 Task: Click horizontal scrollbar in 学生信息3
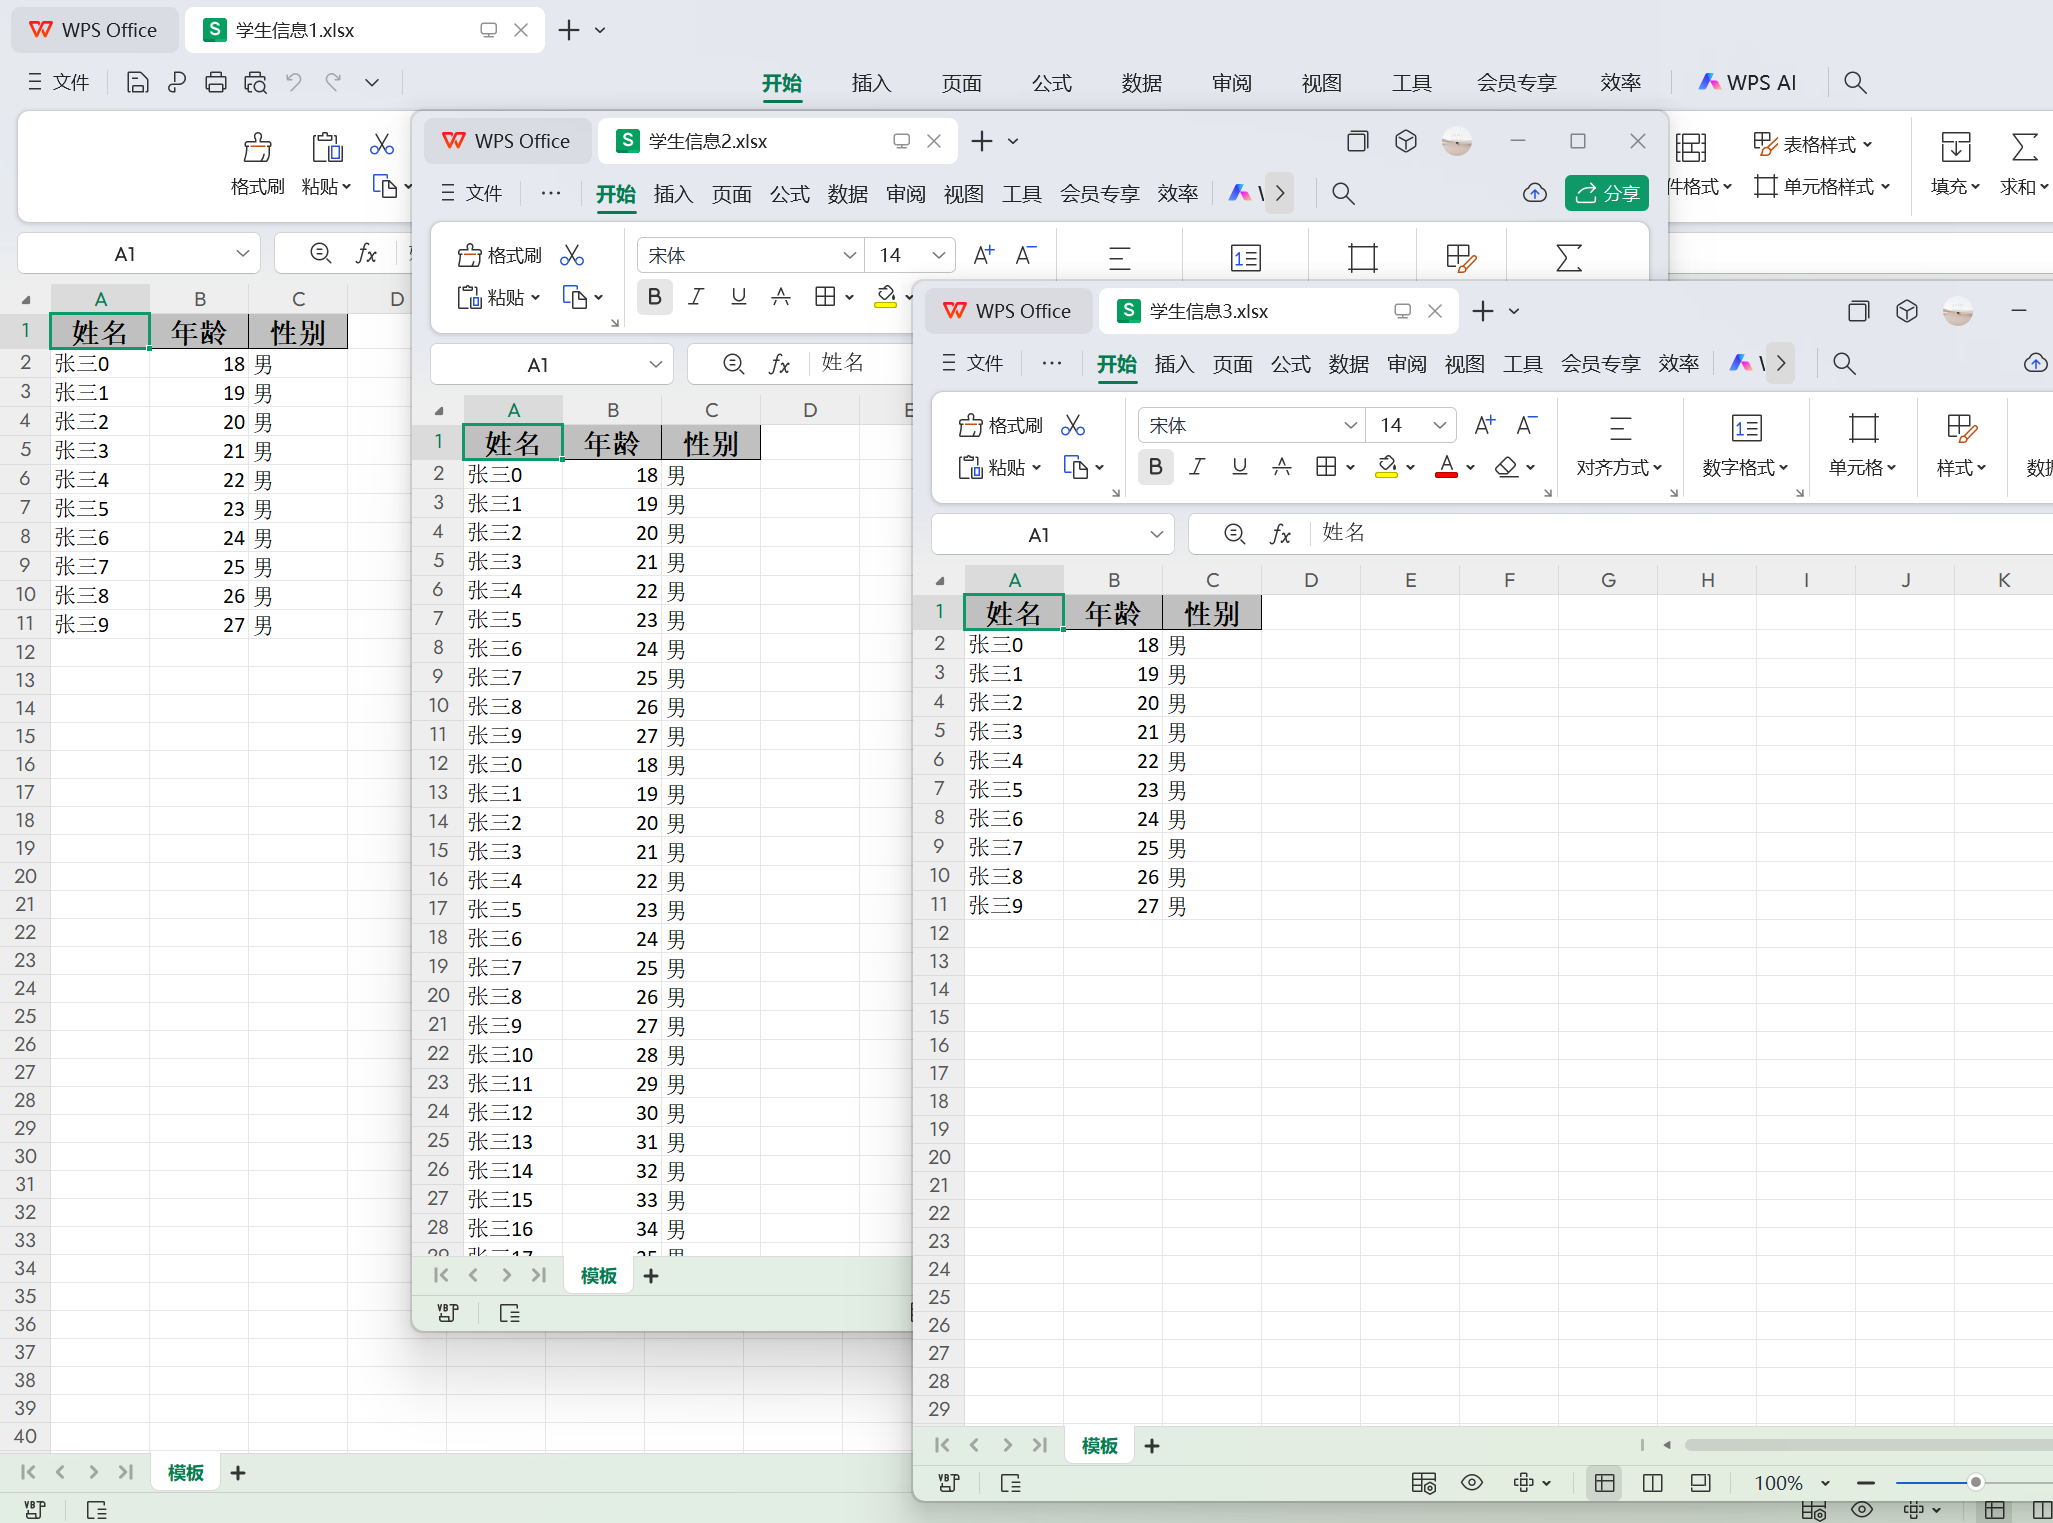point(1868,1445)
